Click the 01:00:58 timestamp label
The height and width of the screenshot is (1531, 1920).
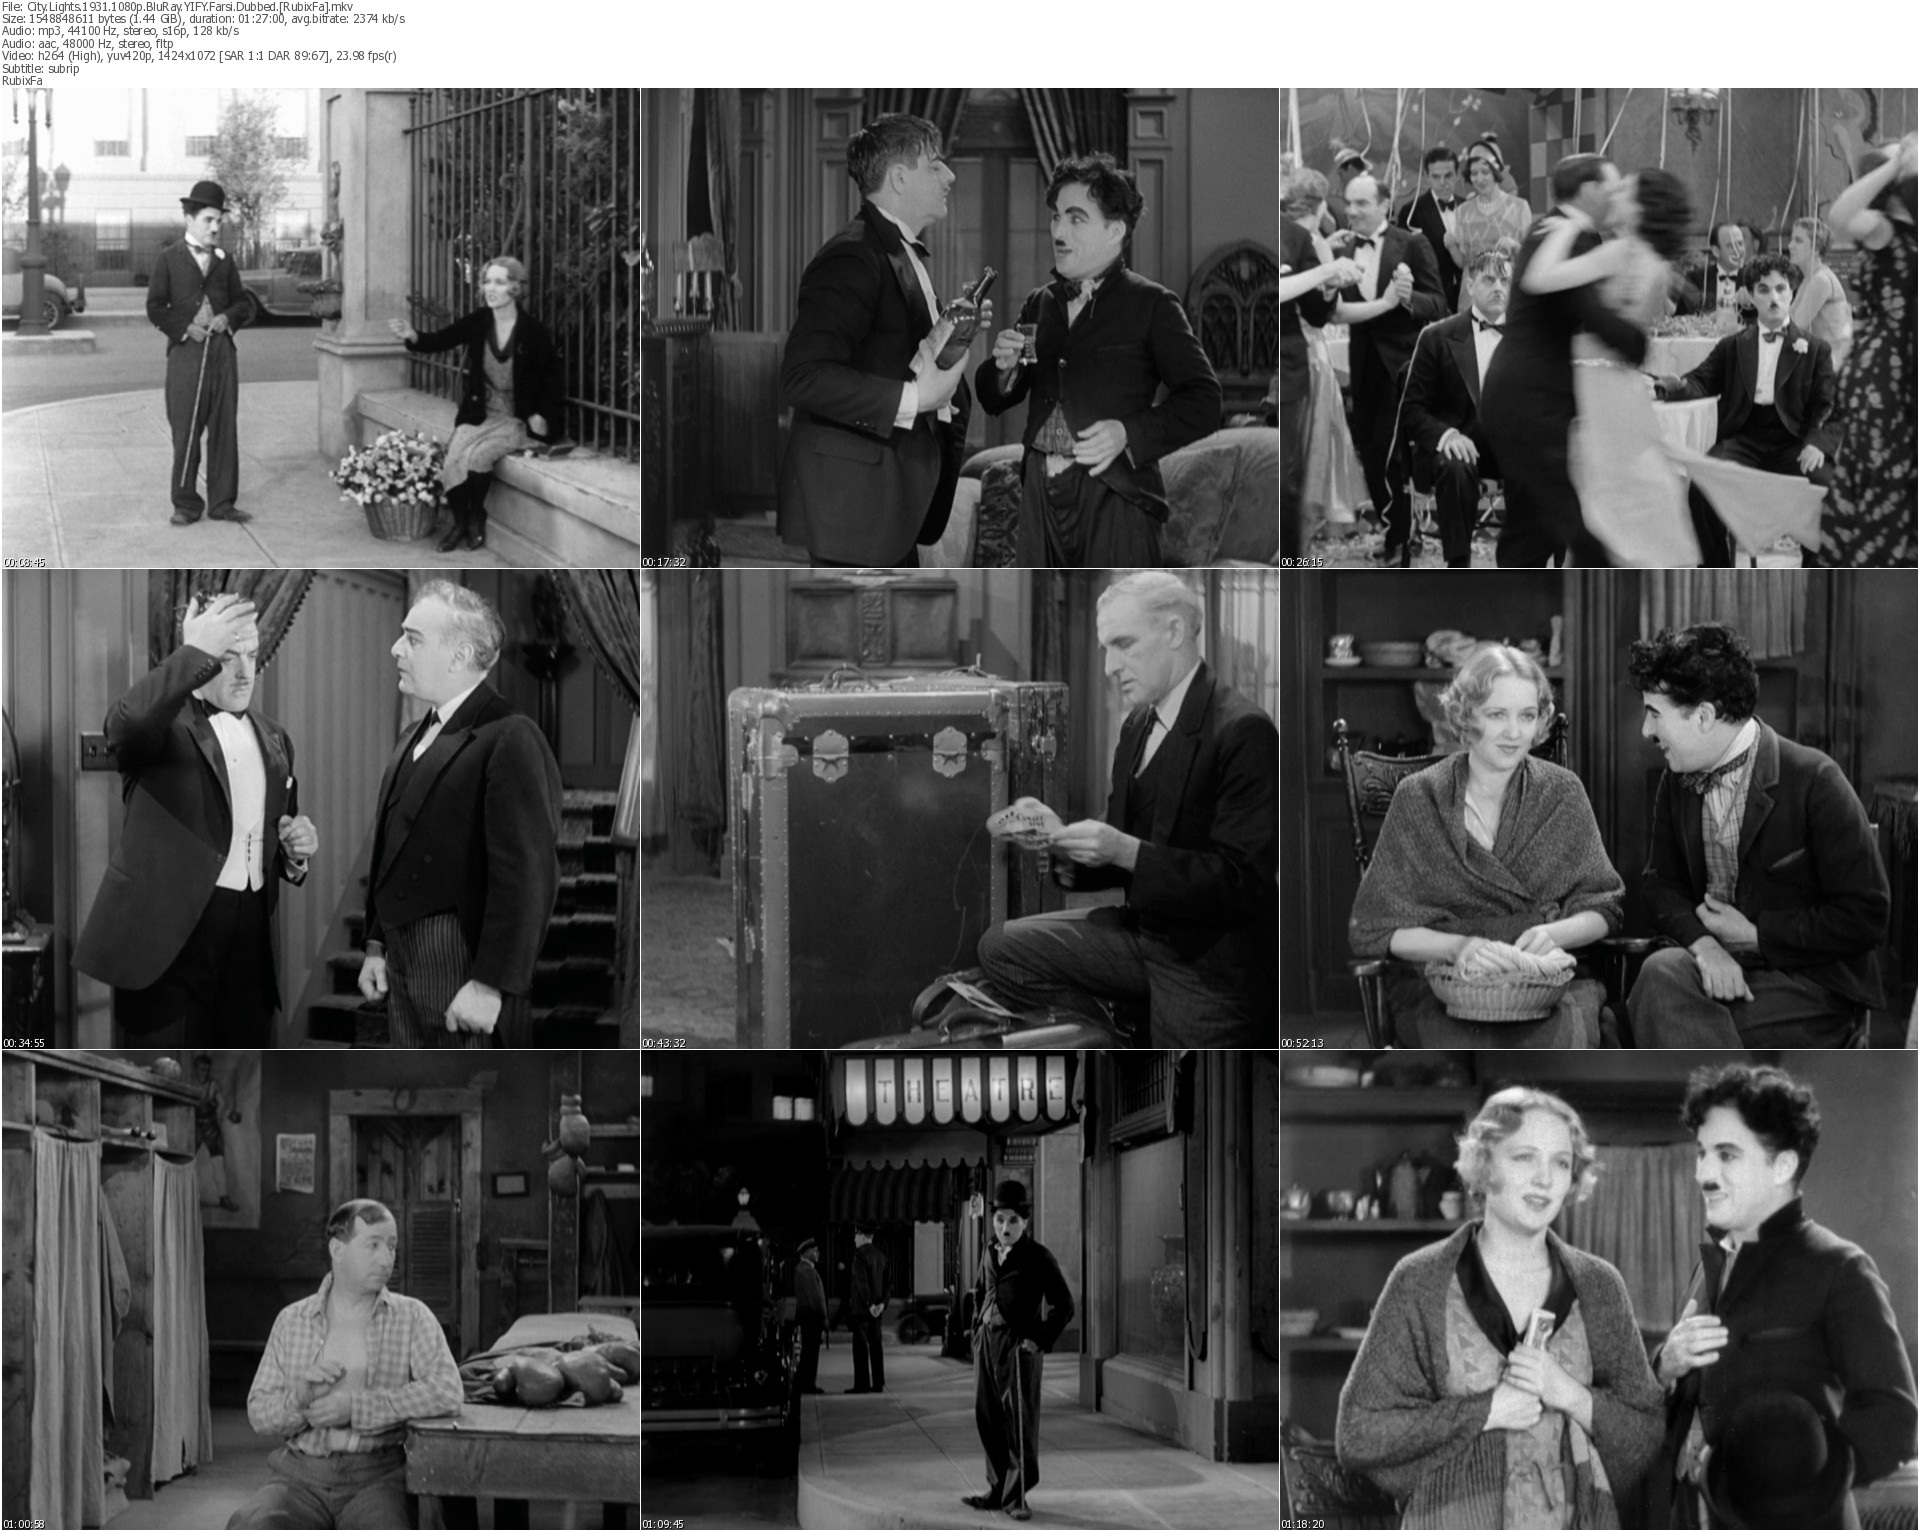25,1524
